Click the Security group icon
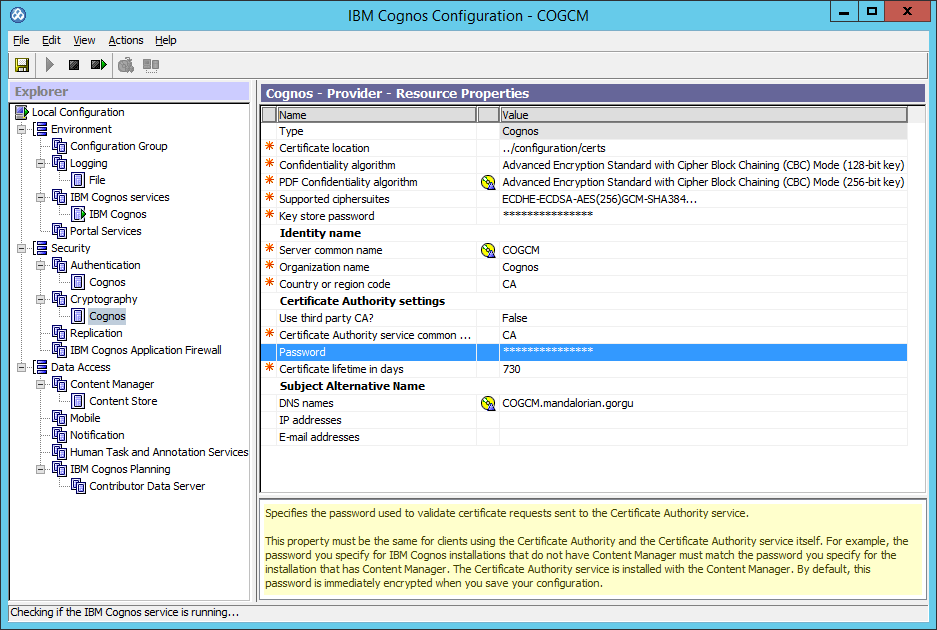 (40, 248)
